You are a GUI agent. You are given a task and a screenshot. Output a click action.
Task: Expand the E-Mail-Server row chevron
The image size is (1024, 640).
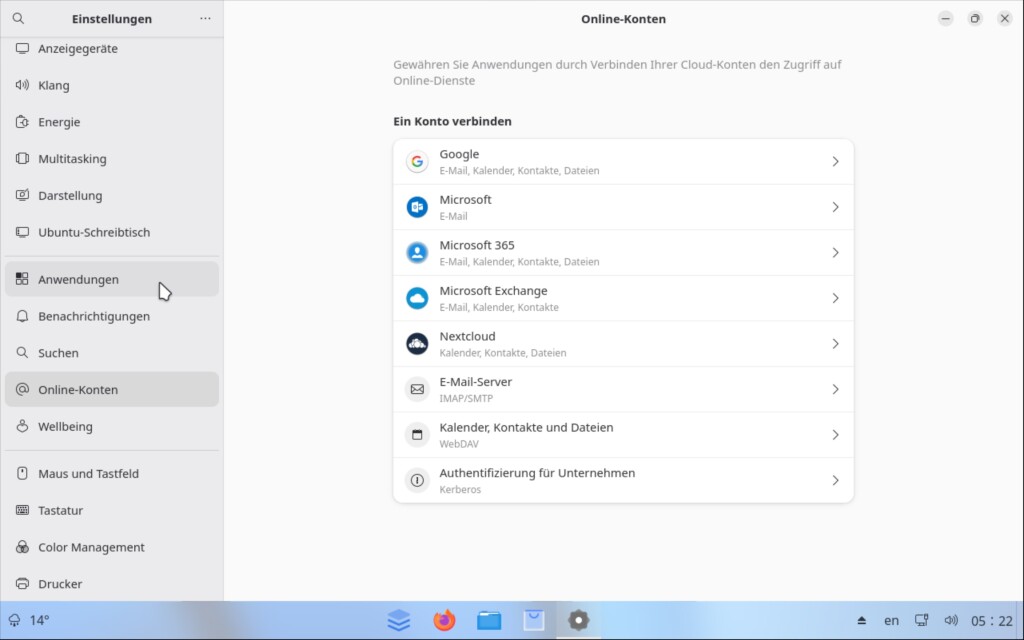(x=835, y=389)
